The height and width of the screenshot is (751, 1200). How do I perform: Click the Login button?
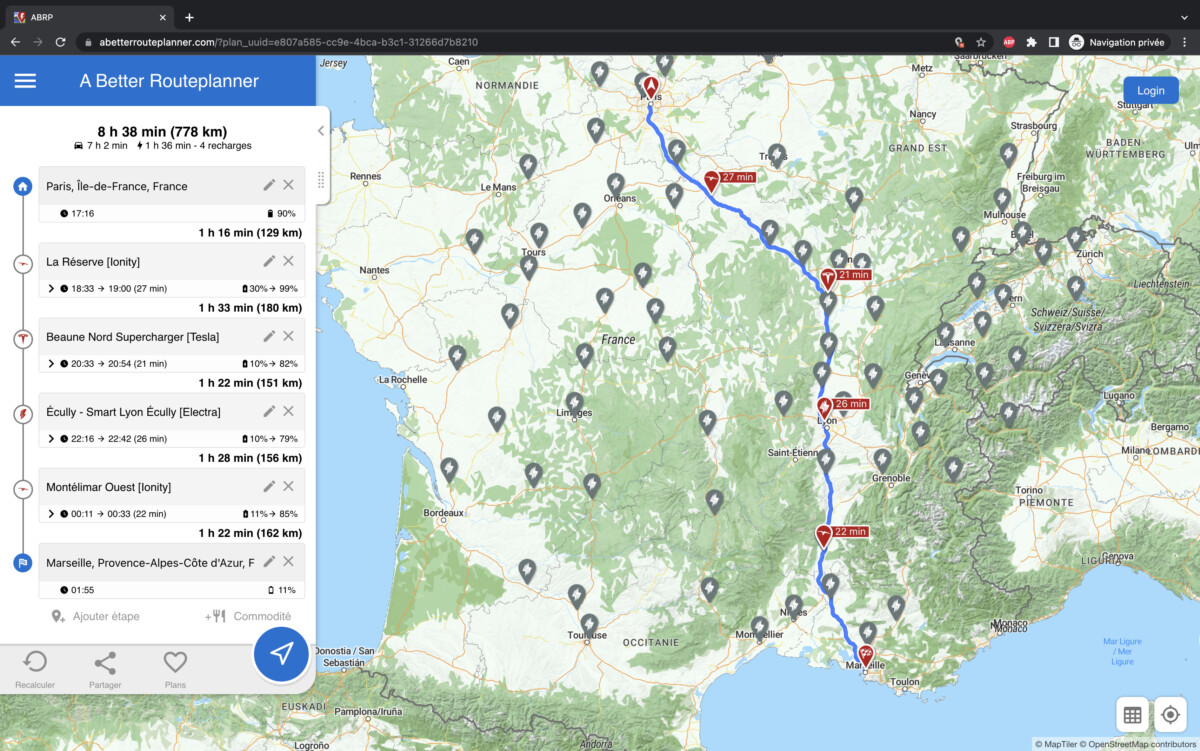[x=1150, y=90]
